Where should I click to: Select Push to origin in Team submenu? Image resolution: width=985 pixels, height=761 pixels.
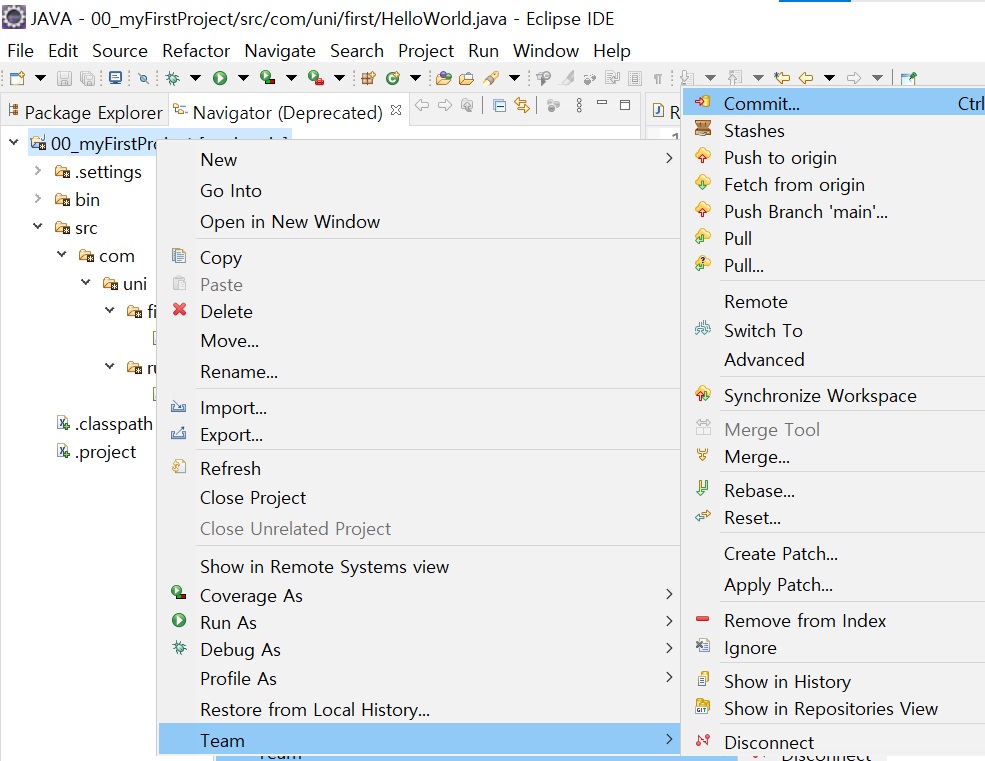(x=834, y=157)
